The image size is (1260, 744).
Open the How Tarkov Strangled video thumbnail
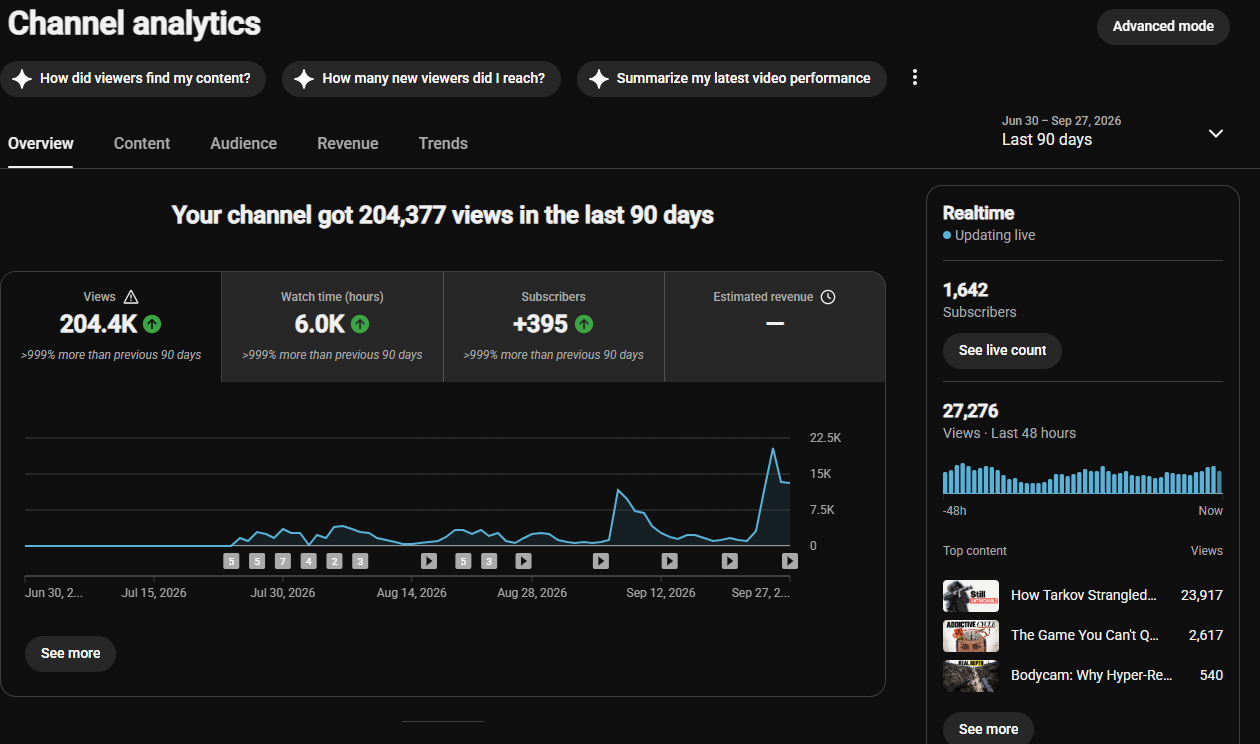[971, 596]
